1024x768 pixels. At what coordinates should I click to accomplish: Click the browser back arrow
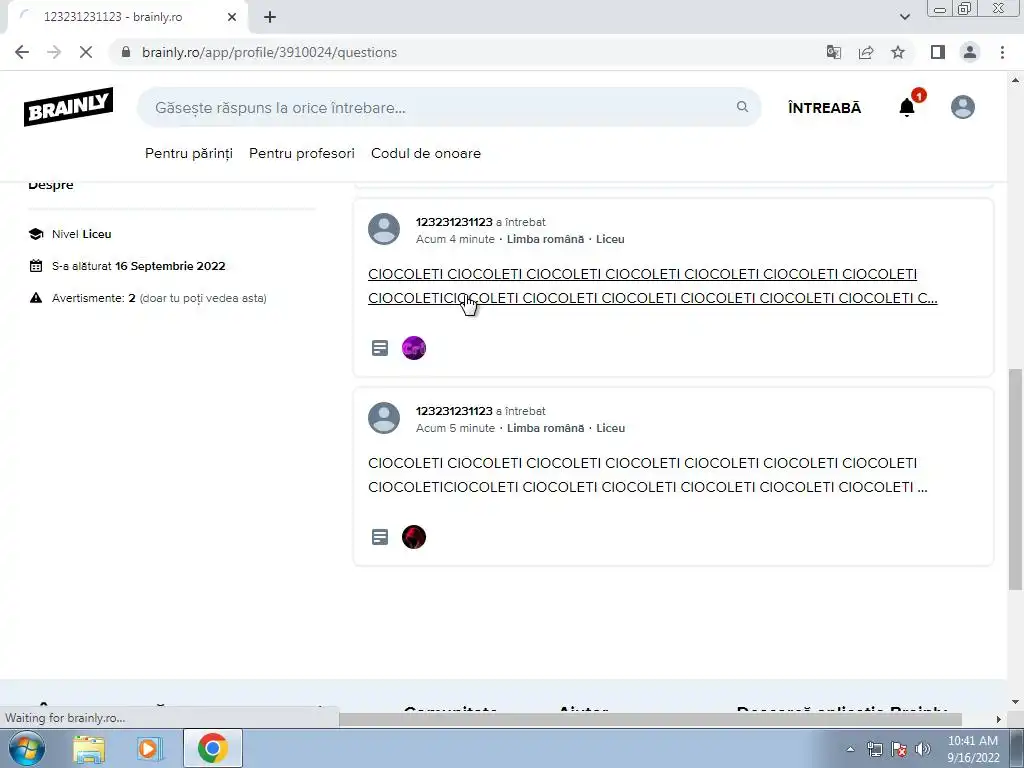pos(22,52)
